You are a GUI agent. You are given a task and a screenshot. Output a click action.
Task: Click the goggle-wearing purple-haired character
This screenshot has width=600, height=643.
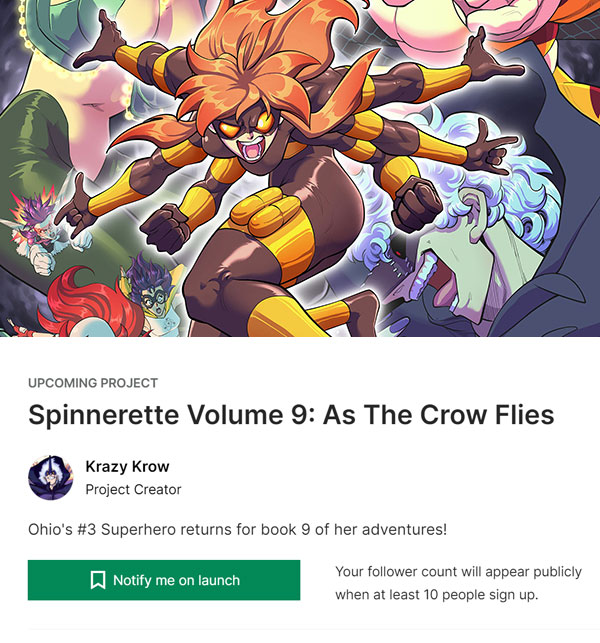(153, 291)
